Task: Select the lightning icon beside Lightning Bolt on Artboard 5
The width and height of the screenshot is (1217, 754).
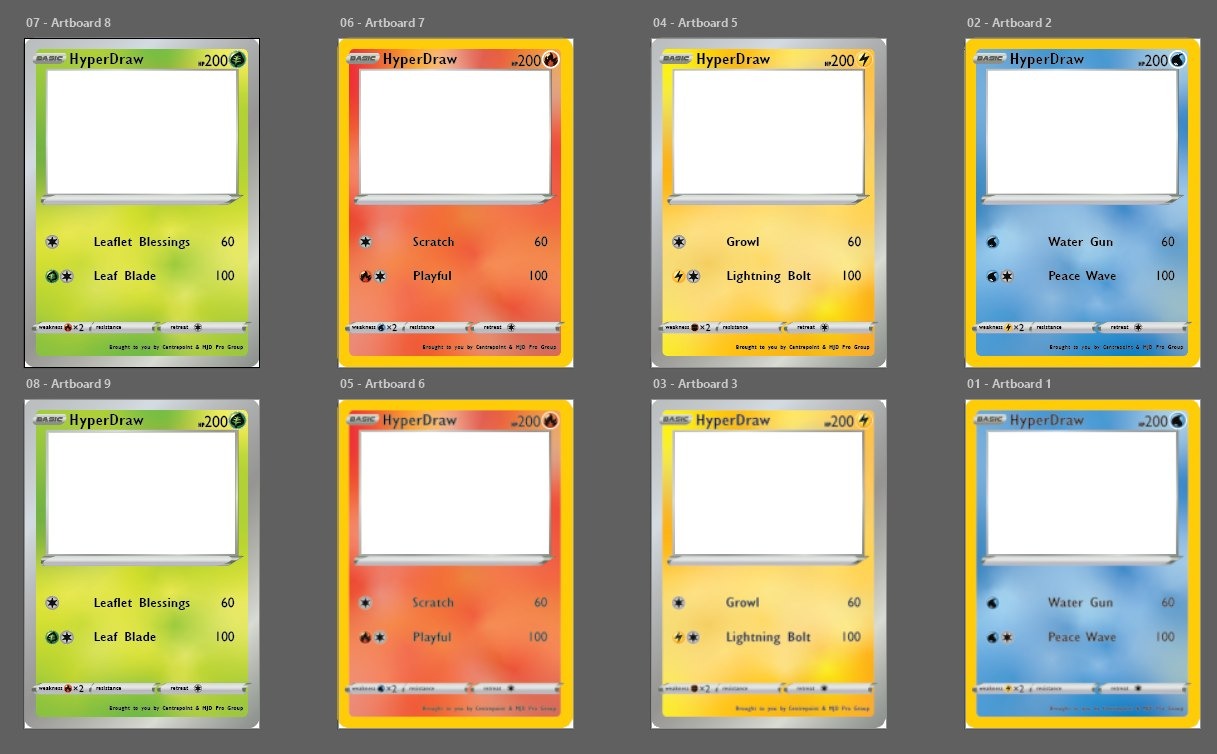Action: [679, 276]
